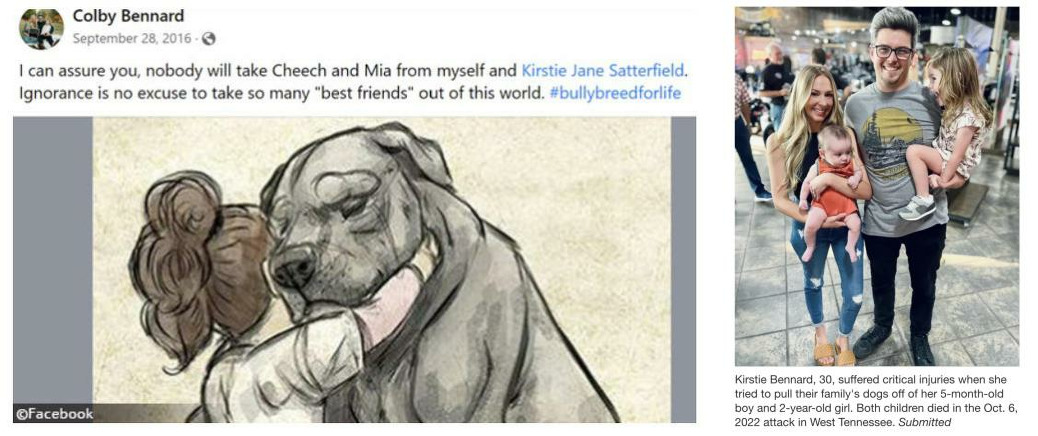The height and width of the screenshot is (436, 1038).
Task: Click the dog's nose in the drawing
Action: point(294,265)
